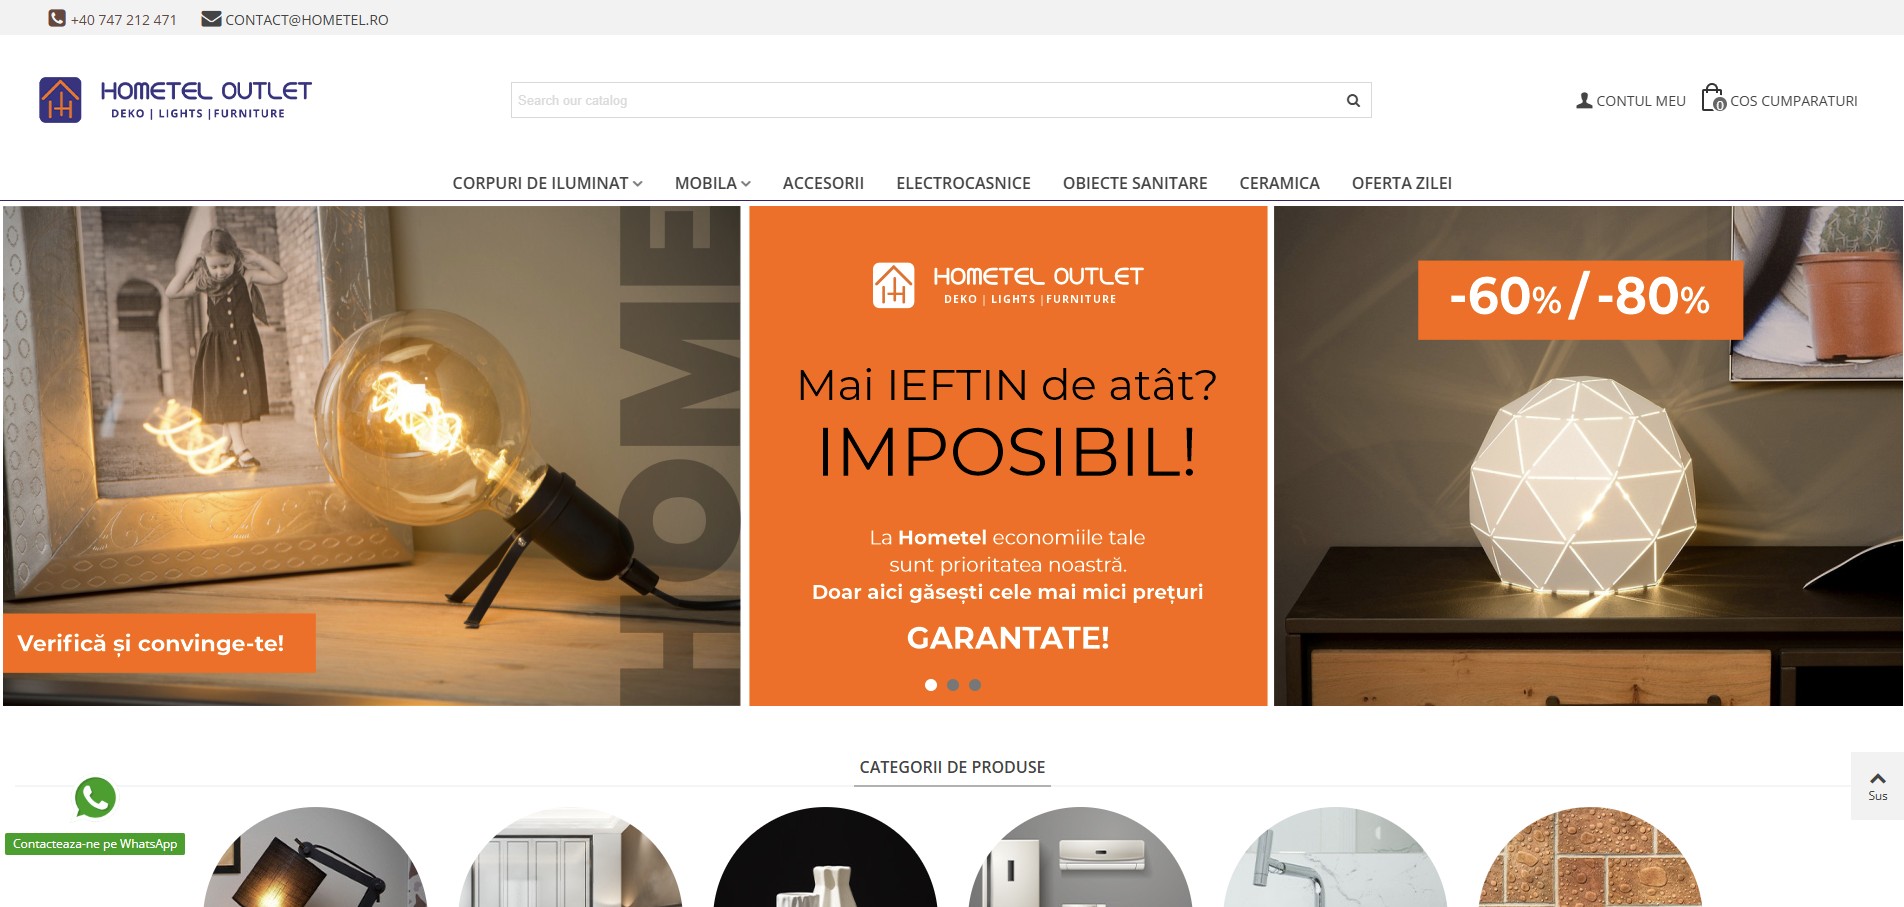
Task: Click Contacteaza-ne pe WhatsApp button
Action: coord(95,844)
